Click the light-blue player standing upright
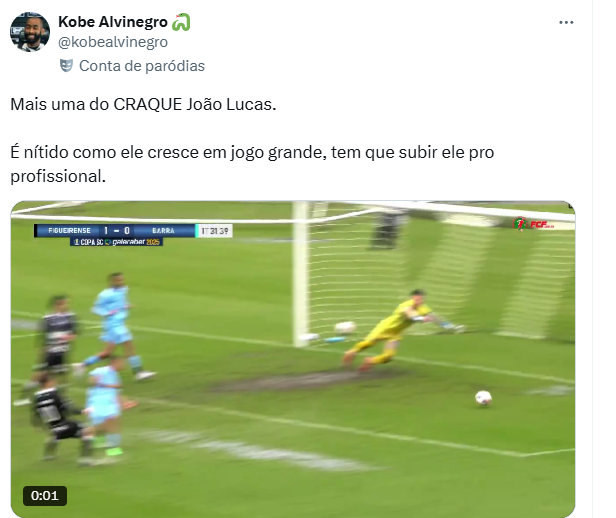Screen dimensions: 616x518 click(116, 327)
